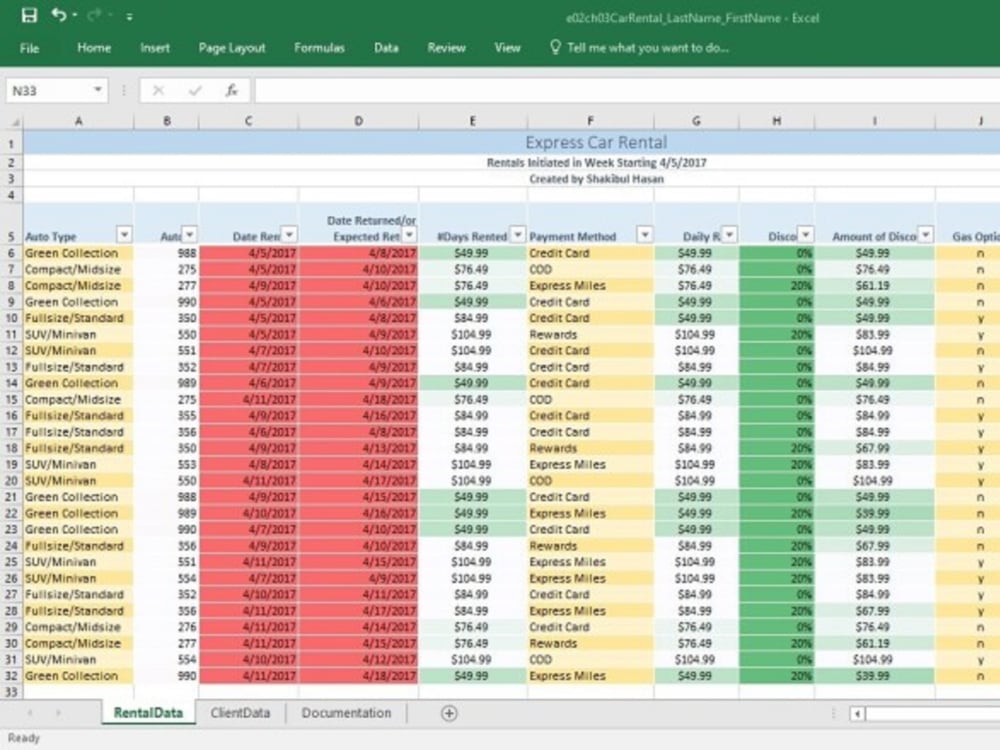Open the File menu
This screenshot has width=1000, height=750.
(x=29, y=48)
